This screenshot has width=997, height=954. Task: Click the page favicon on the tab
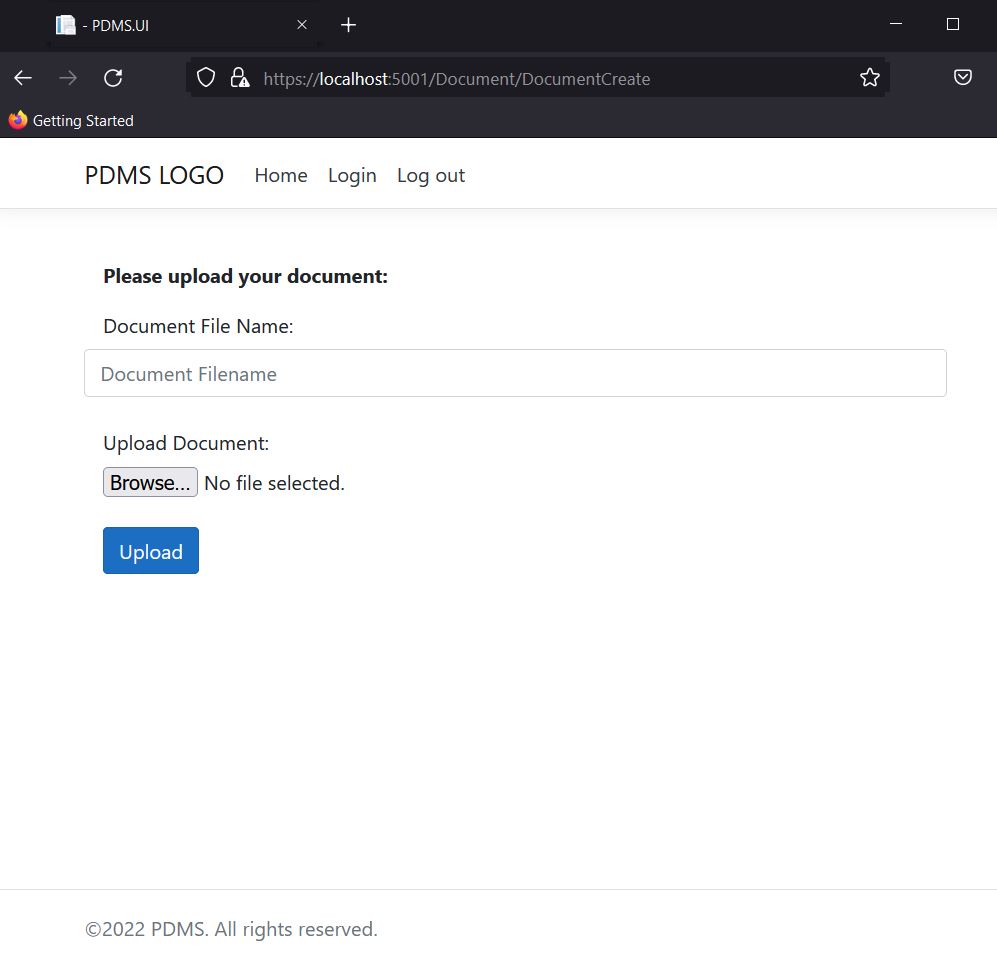65,25
